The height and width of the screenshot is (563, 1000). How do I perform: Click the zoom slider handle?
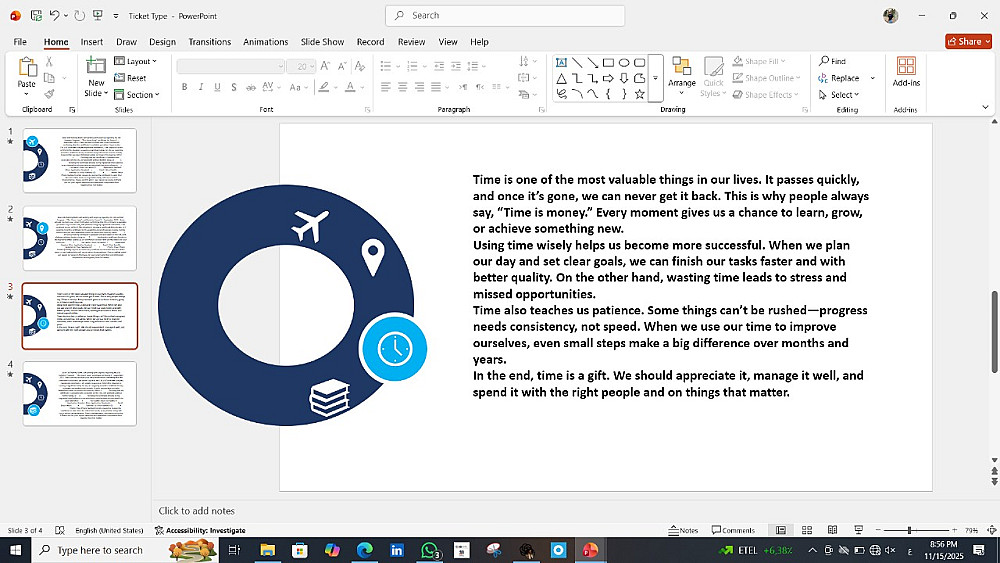(909, 530)
